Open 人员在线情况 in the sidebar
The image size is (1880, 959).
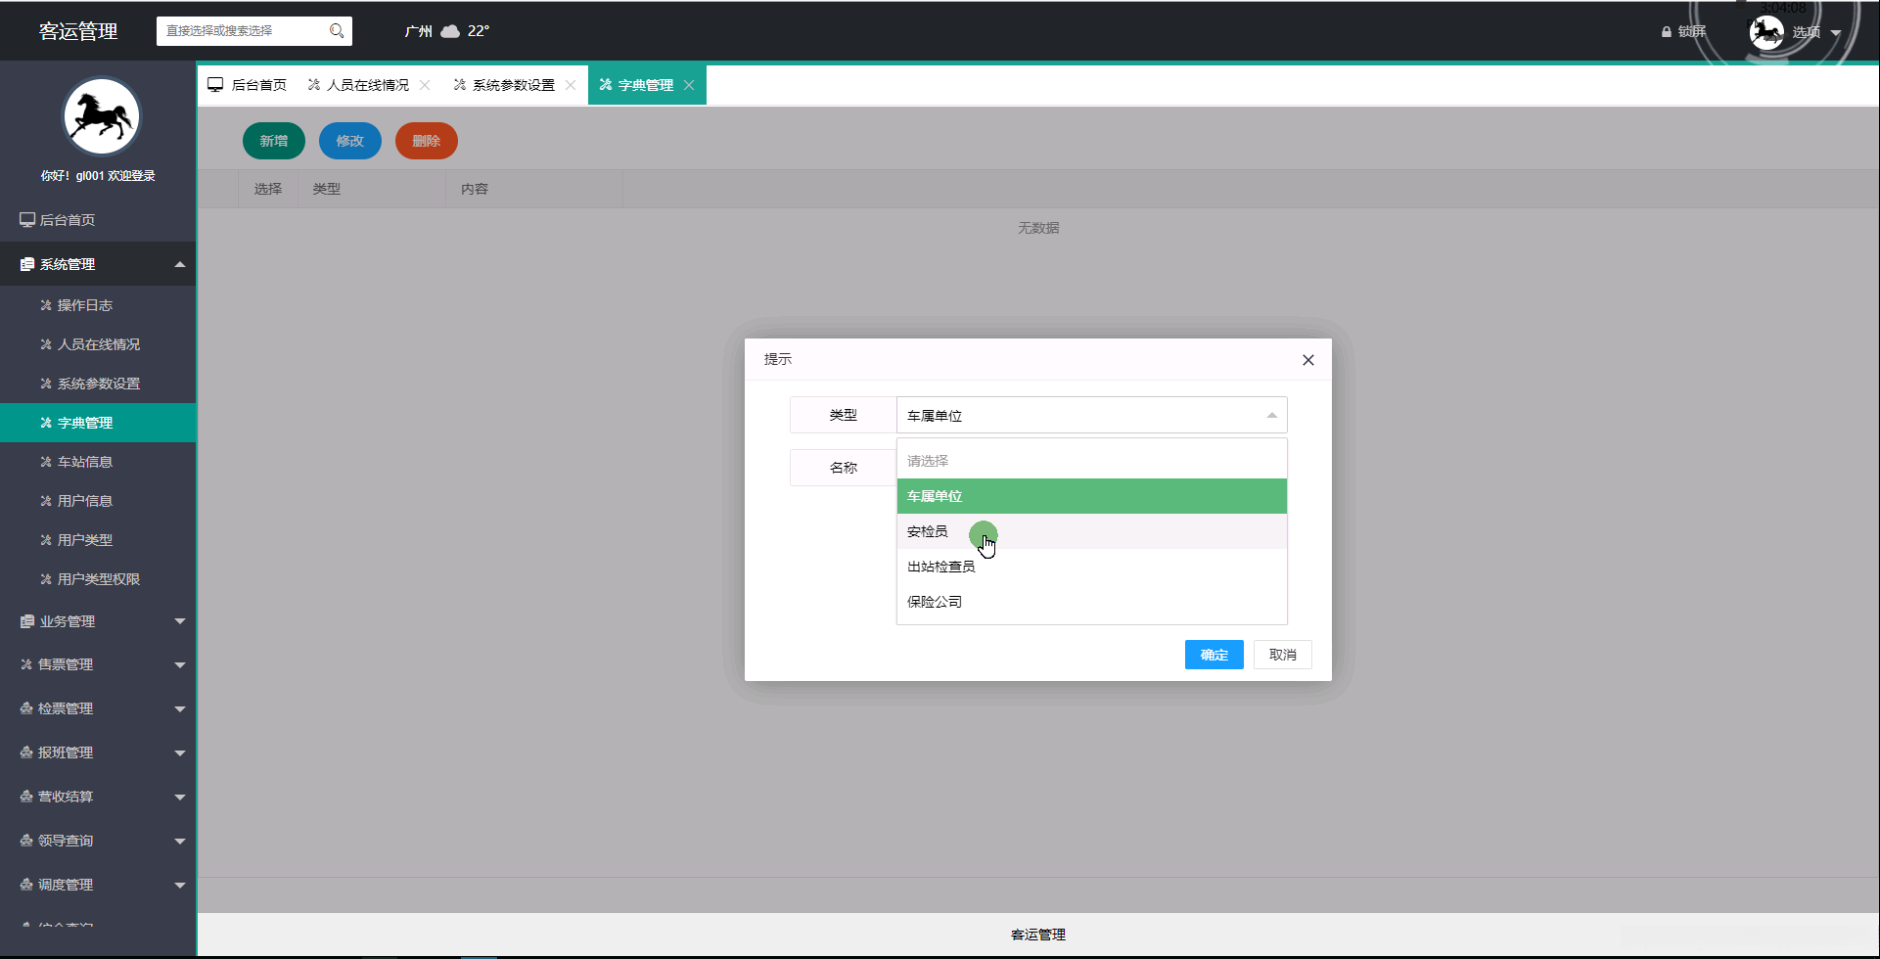pos(98,344)
